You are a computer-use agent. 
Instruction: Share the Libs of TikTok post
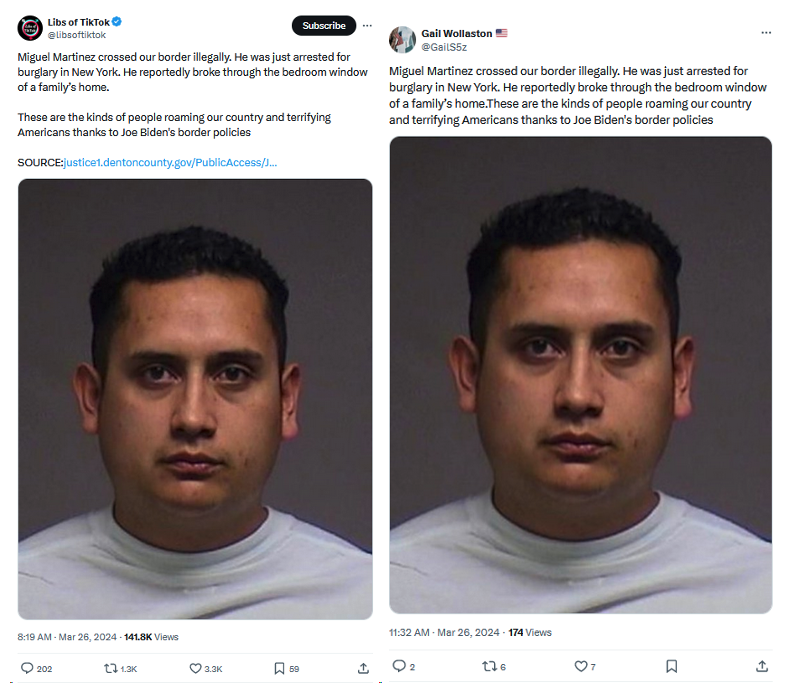pos(363,668)
